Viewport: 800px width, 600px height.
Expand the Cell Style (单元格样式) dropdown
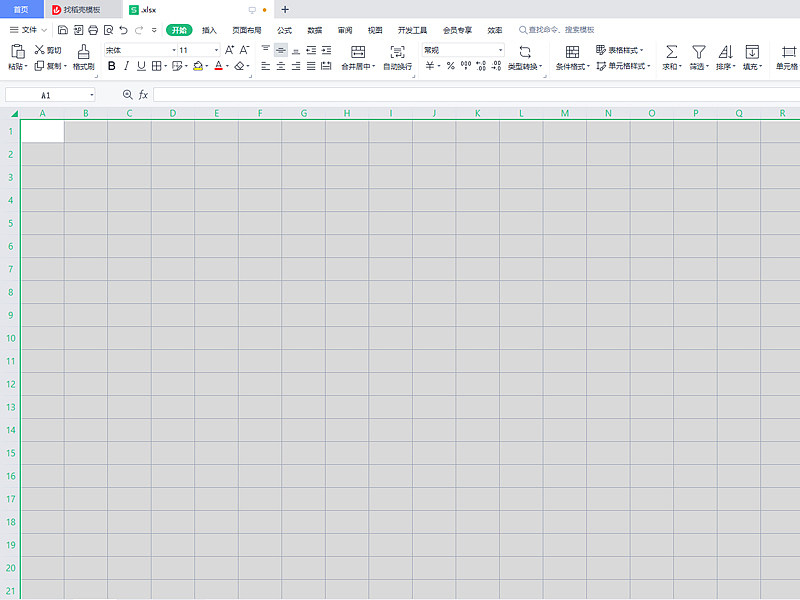(x=648, y=66)
